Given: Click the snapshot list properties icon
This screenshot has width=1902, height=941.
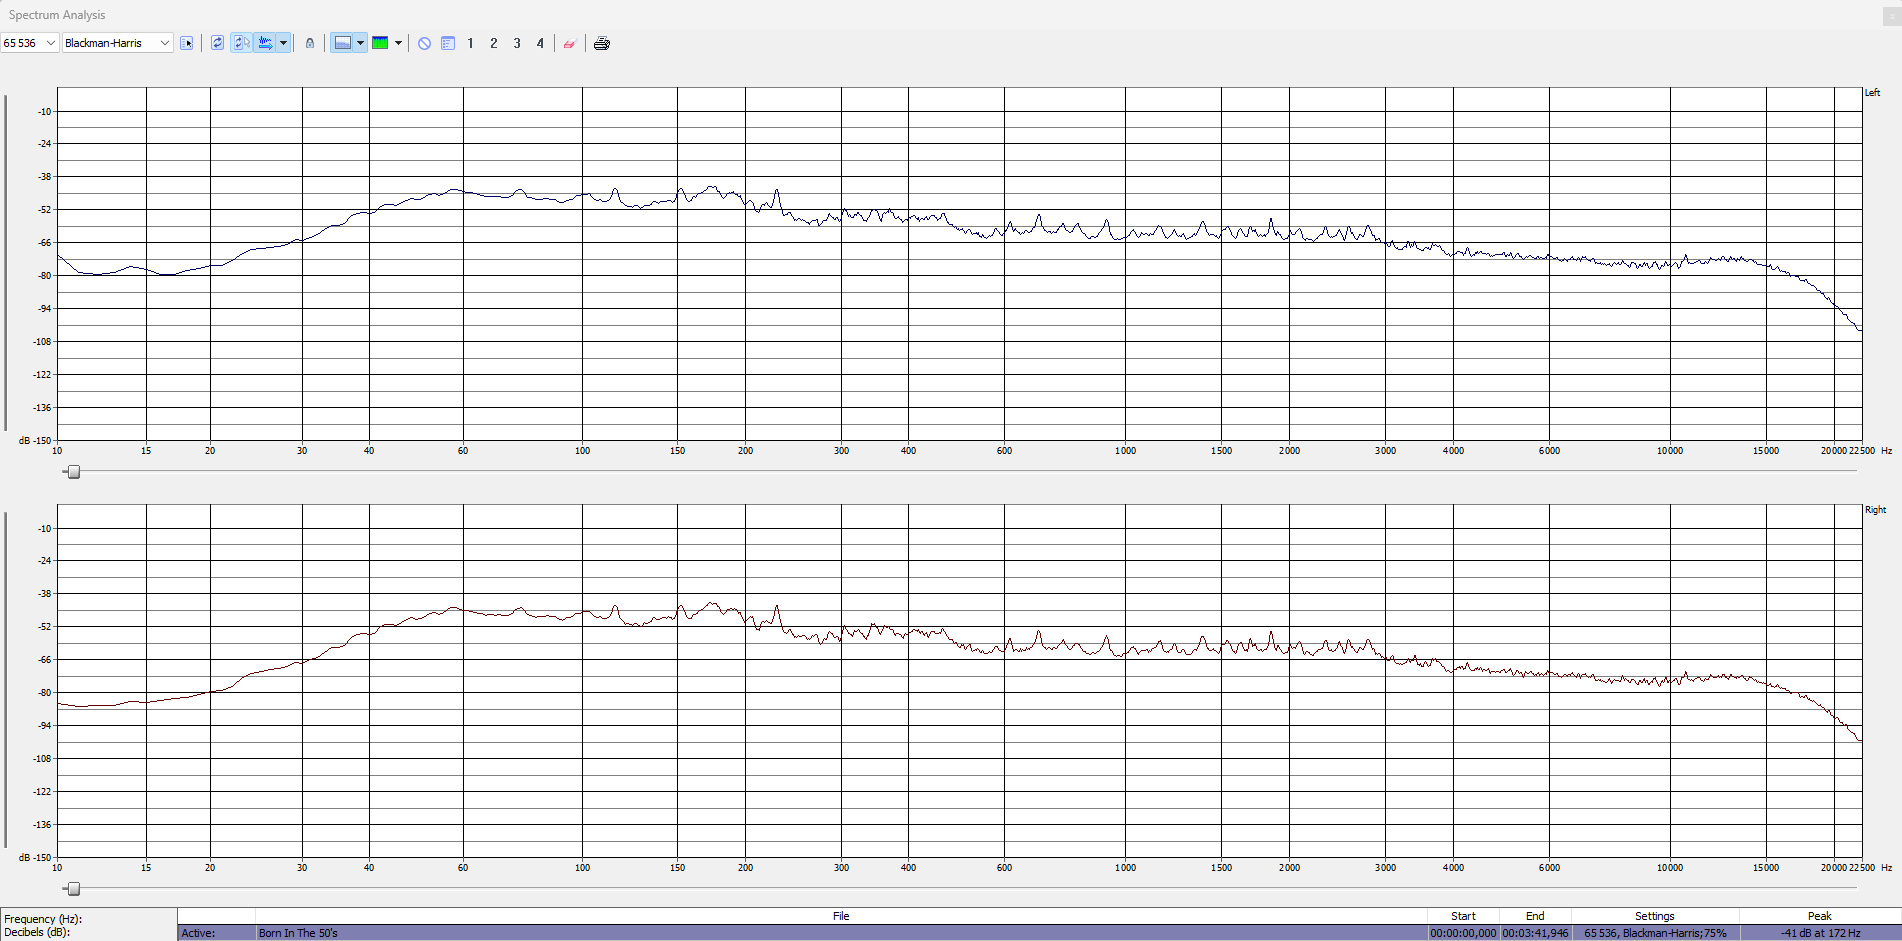Looking at the screenshot, I should click(448, 43).
